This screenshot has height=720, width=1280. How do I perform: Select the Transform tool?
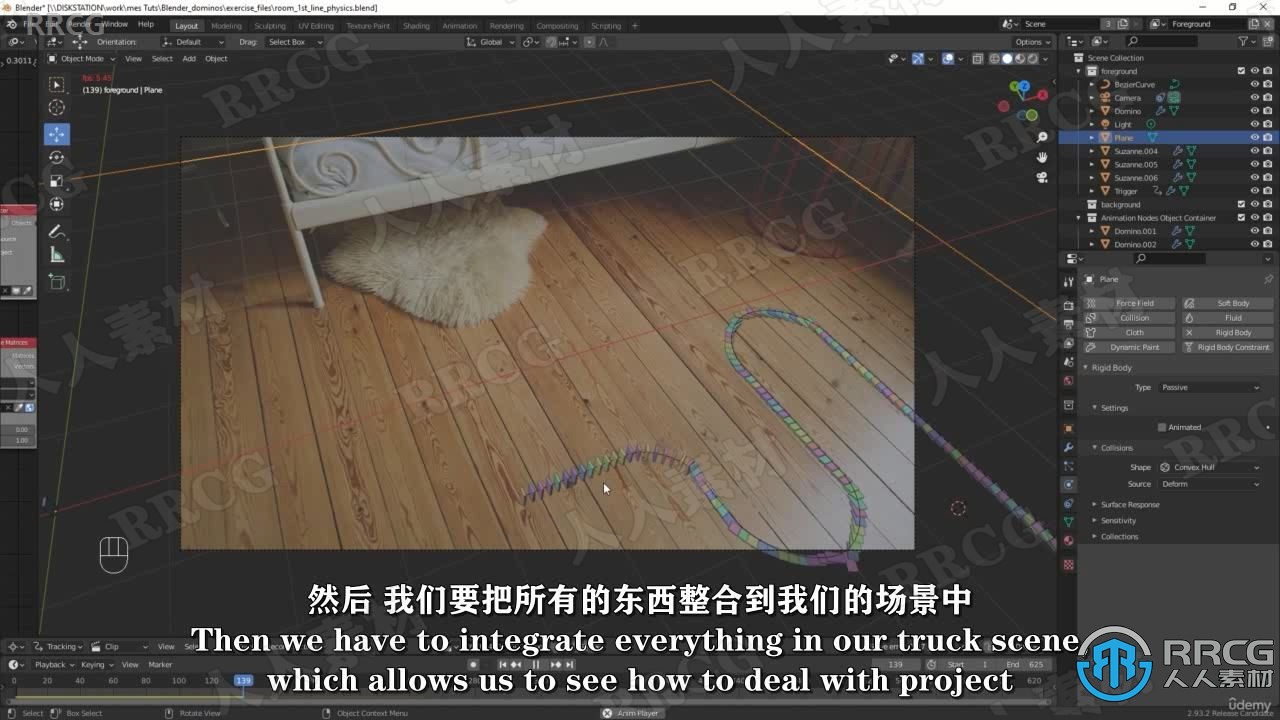click(56, 204)
